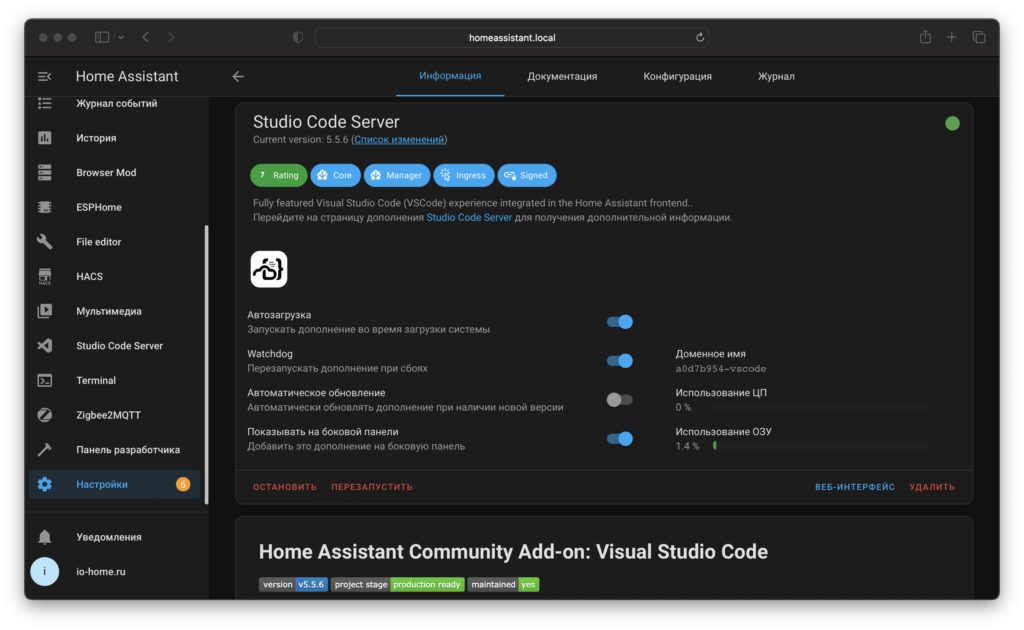Image resolution: width=1024 pixels, height=630 pixels.
Task: Click ПЕРЕЗАПУСТИТЬ to restart add-on
Action: (372, 487)
